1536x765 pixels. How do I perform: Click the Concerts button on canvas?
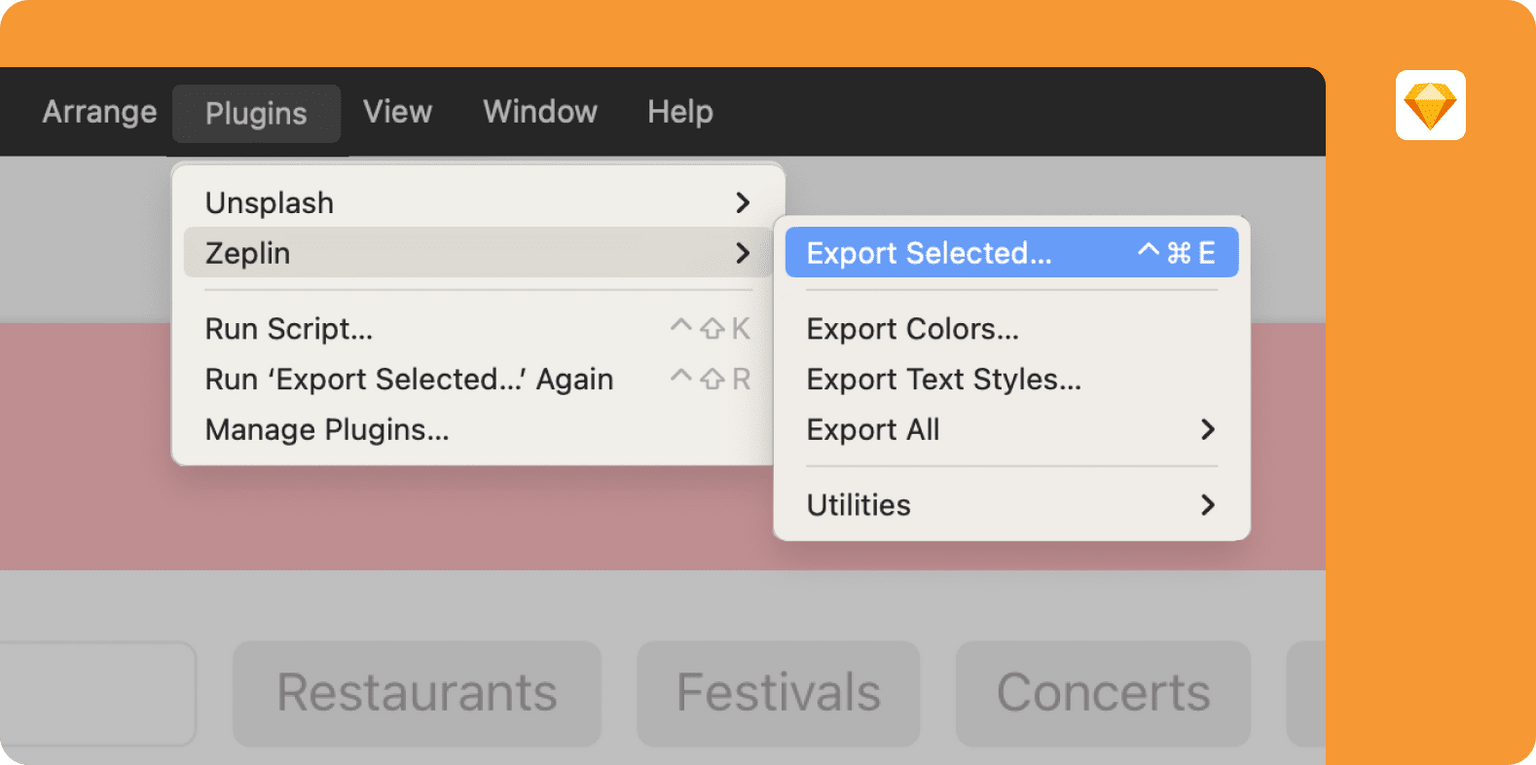(1103, 693)
